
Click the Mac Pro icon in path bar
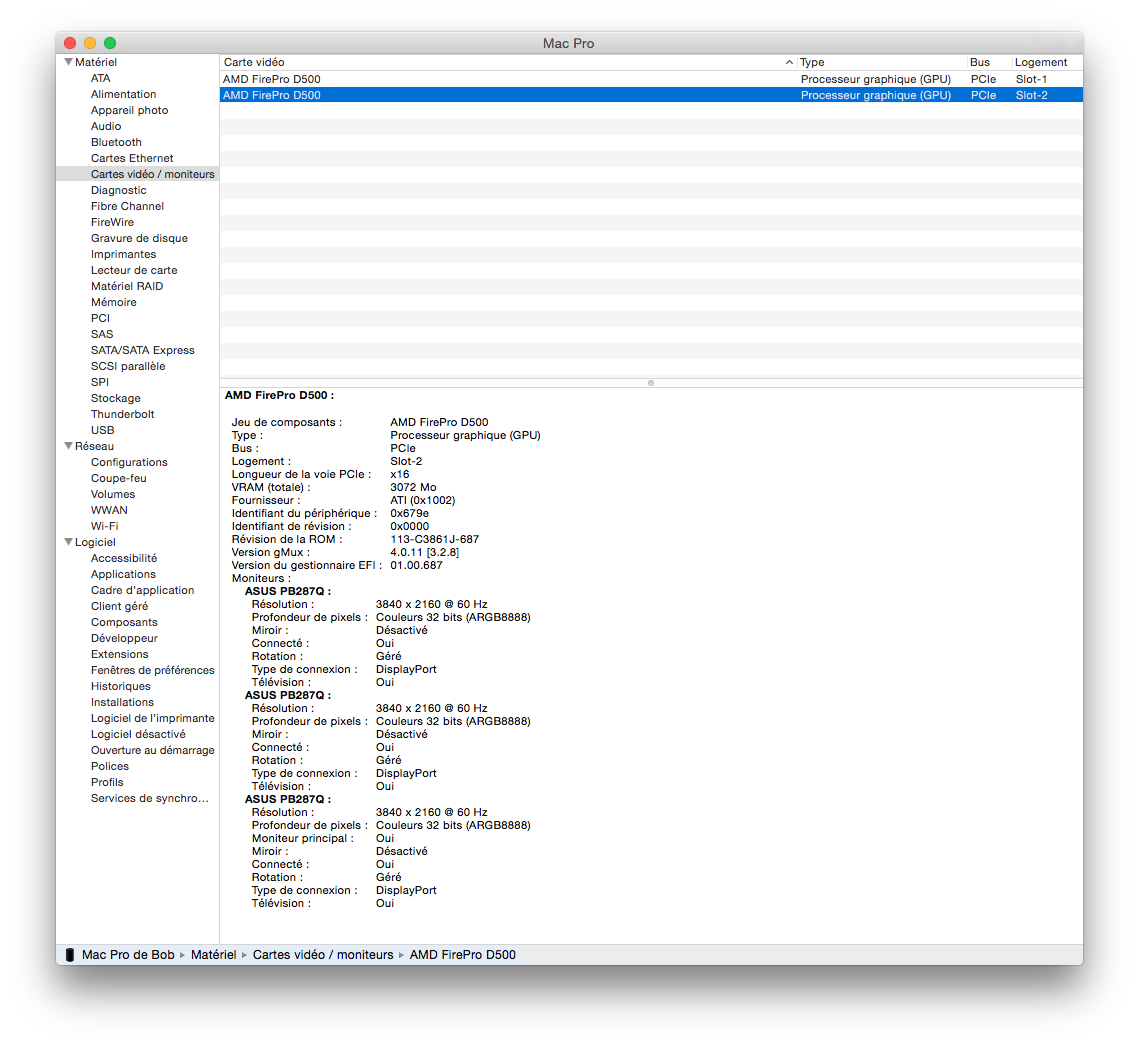point(70,955)
